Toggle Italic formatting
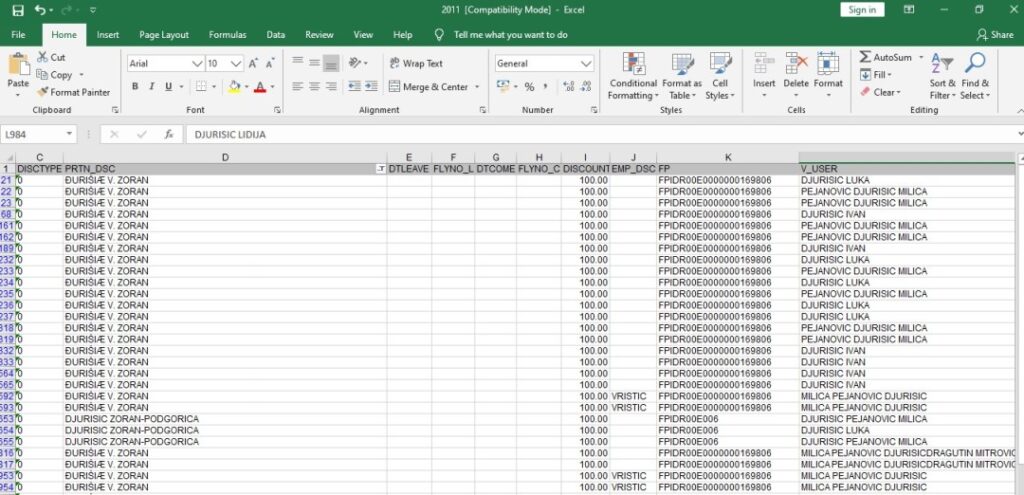The height and width of the screenshot is (495, 1024). pyautogui.click(x=152, y=86)
